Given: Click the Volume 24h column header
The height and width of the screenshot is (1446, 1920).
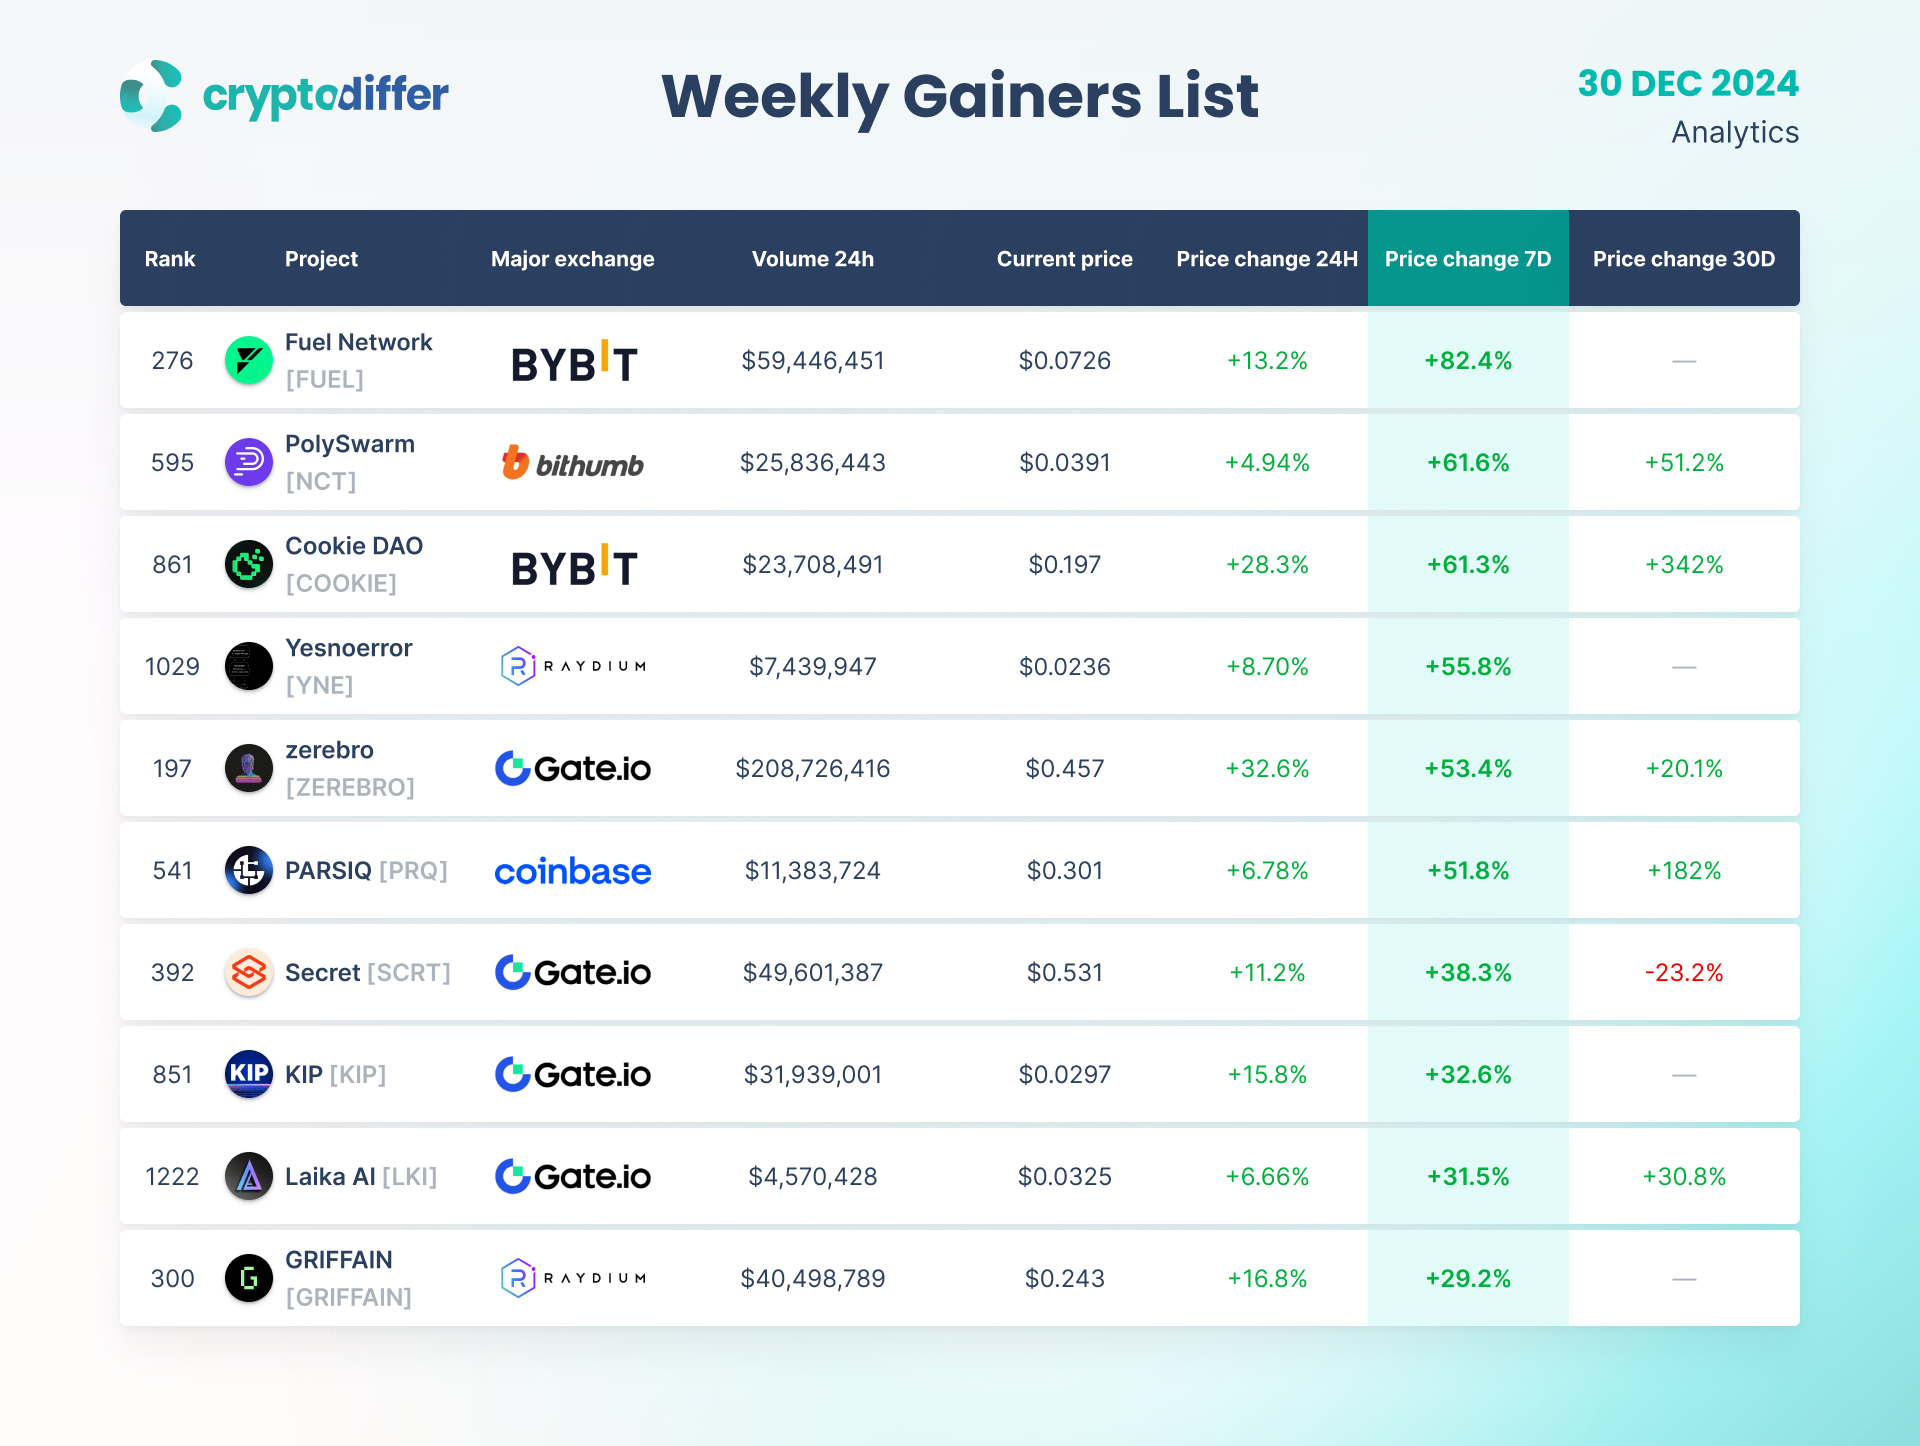Looking at the screenshot, I should tap(812, 259).
